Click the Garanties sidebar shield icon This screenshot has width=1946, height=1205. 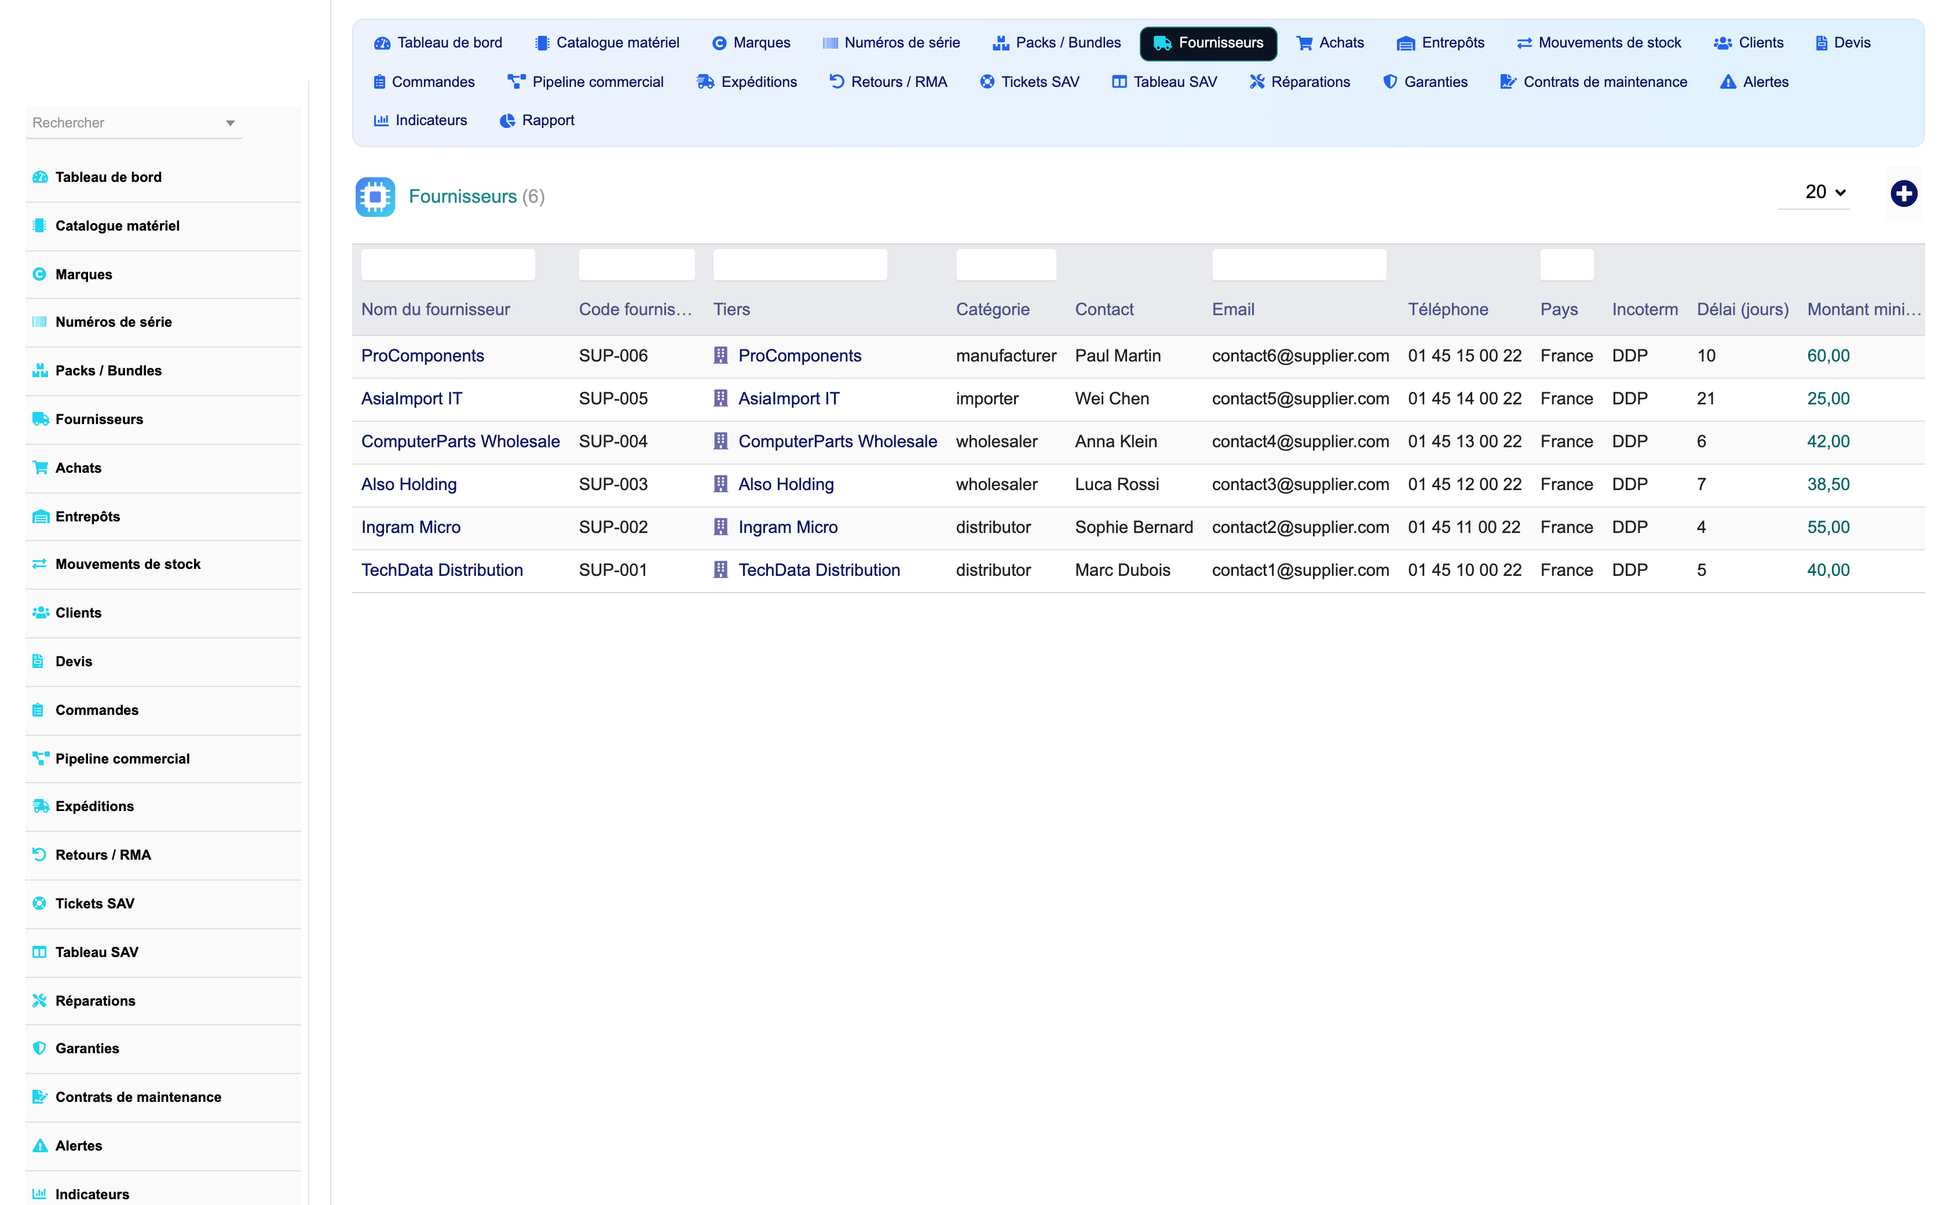[x=40, y=1048]
